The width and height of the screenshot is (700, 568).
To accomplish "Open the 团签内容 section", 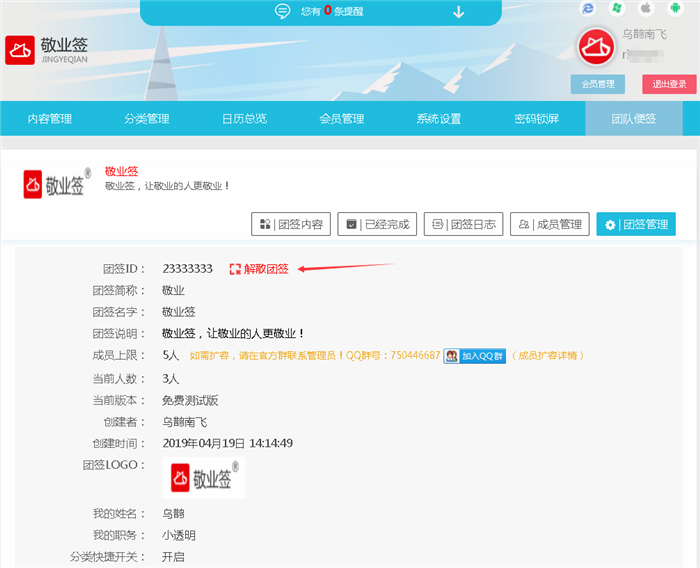I will 291,224.
